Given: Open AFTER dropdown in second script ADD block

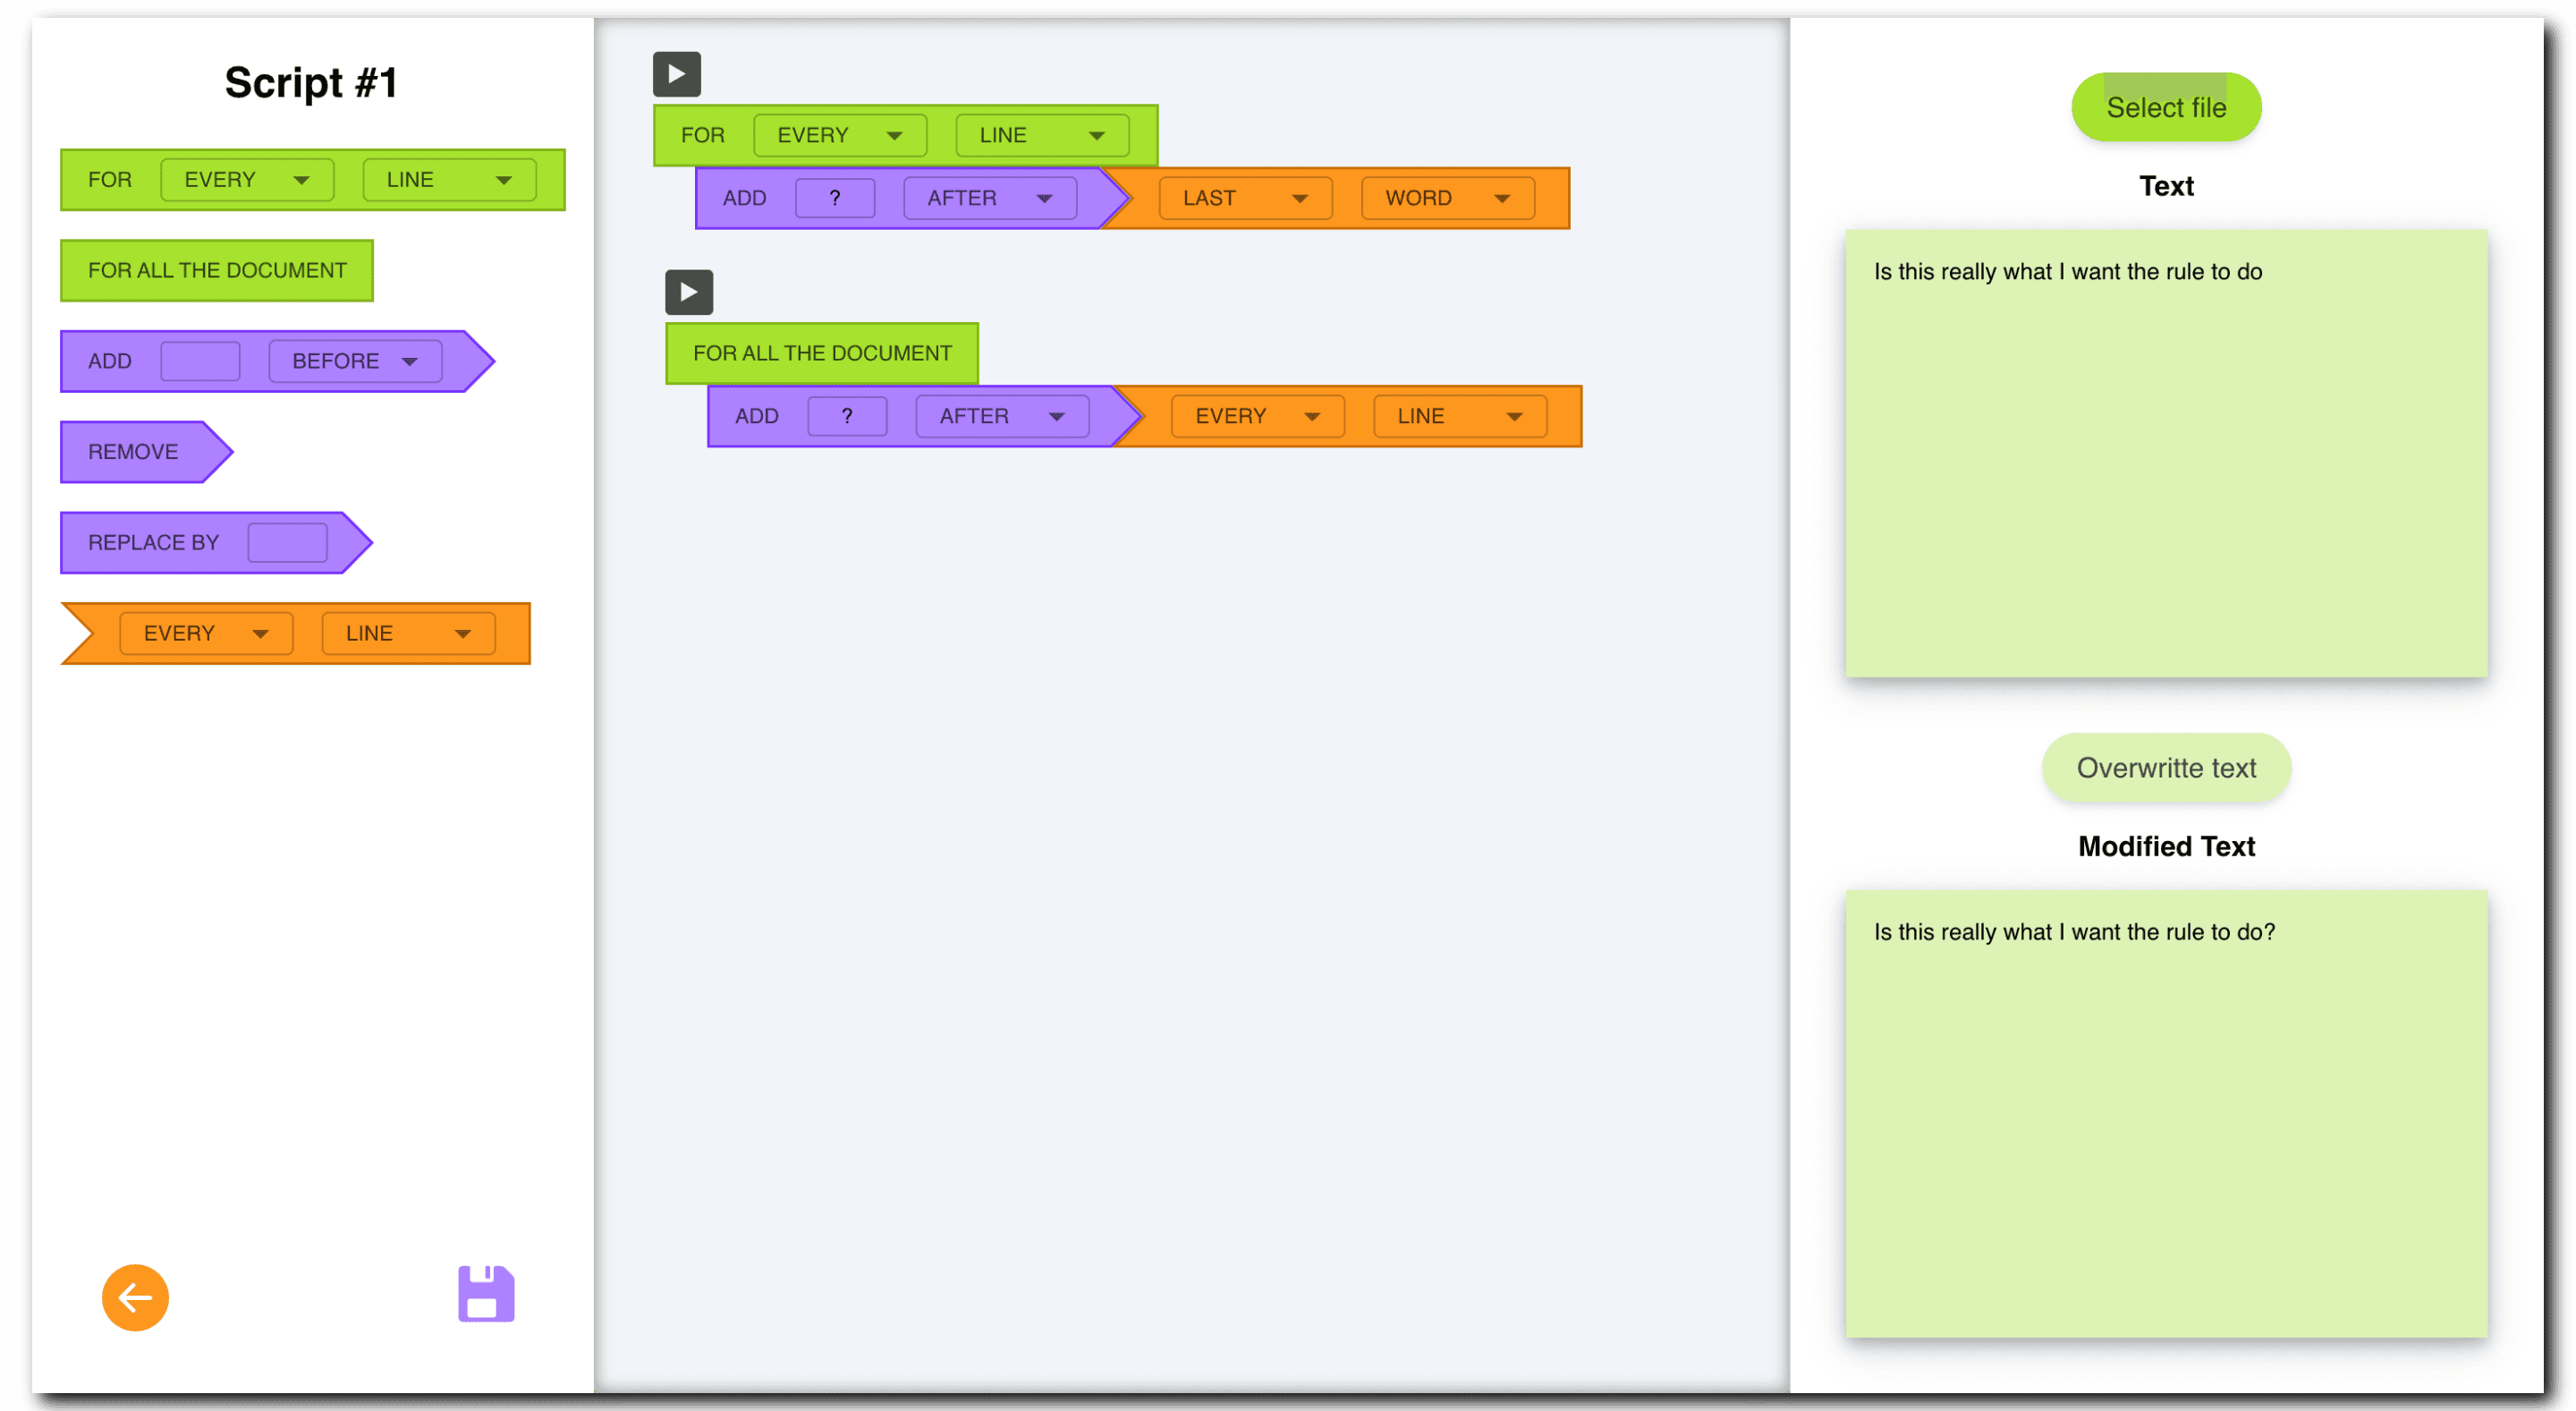Looking at the screenshot, I should pyautogui.click(x=1002, y=416).
